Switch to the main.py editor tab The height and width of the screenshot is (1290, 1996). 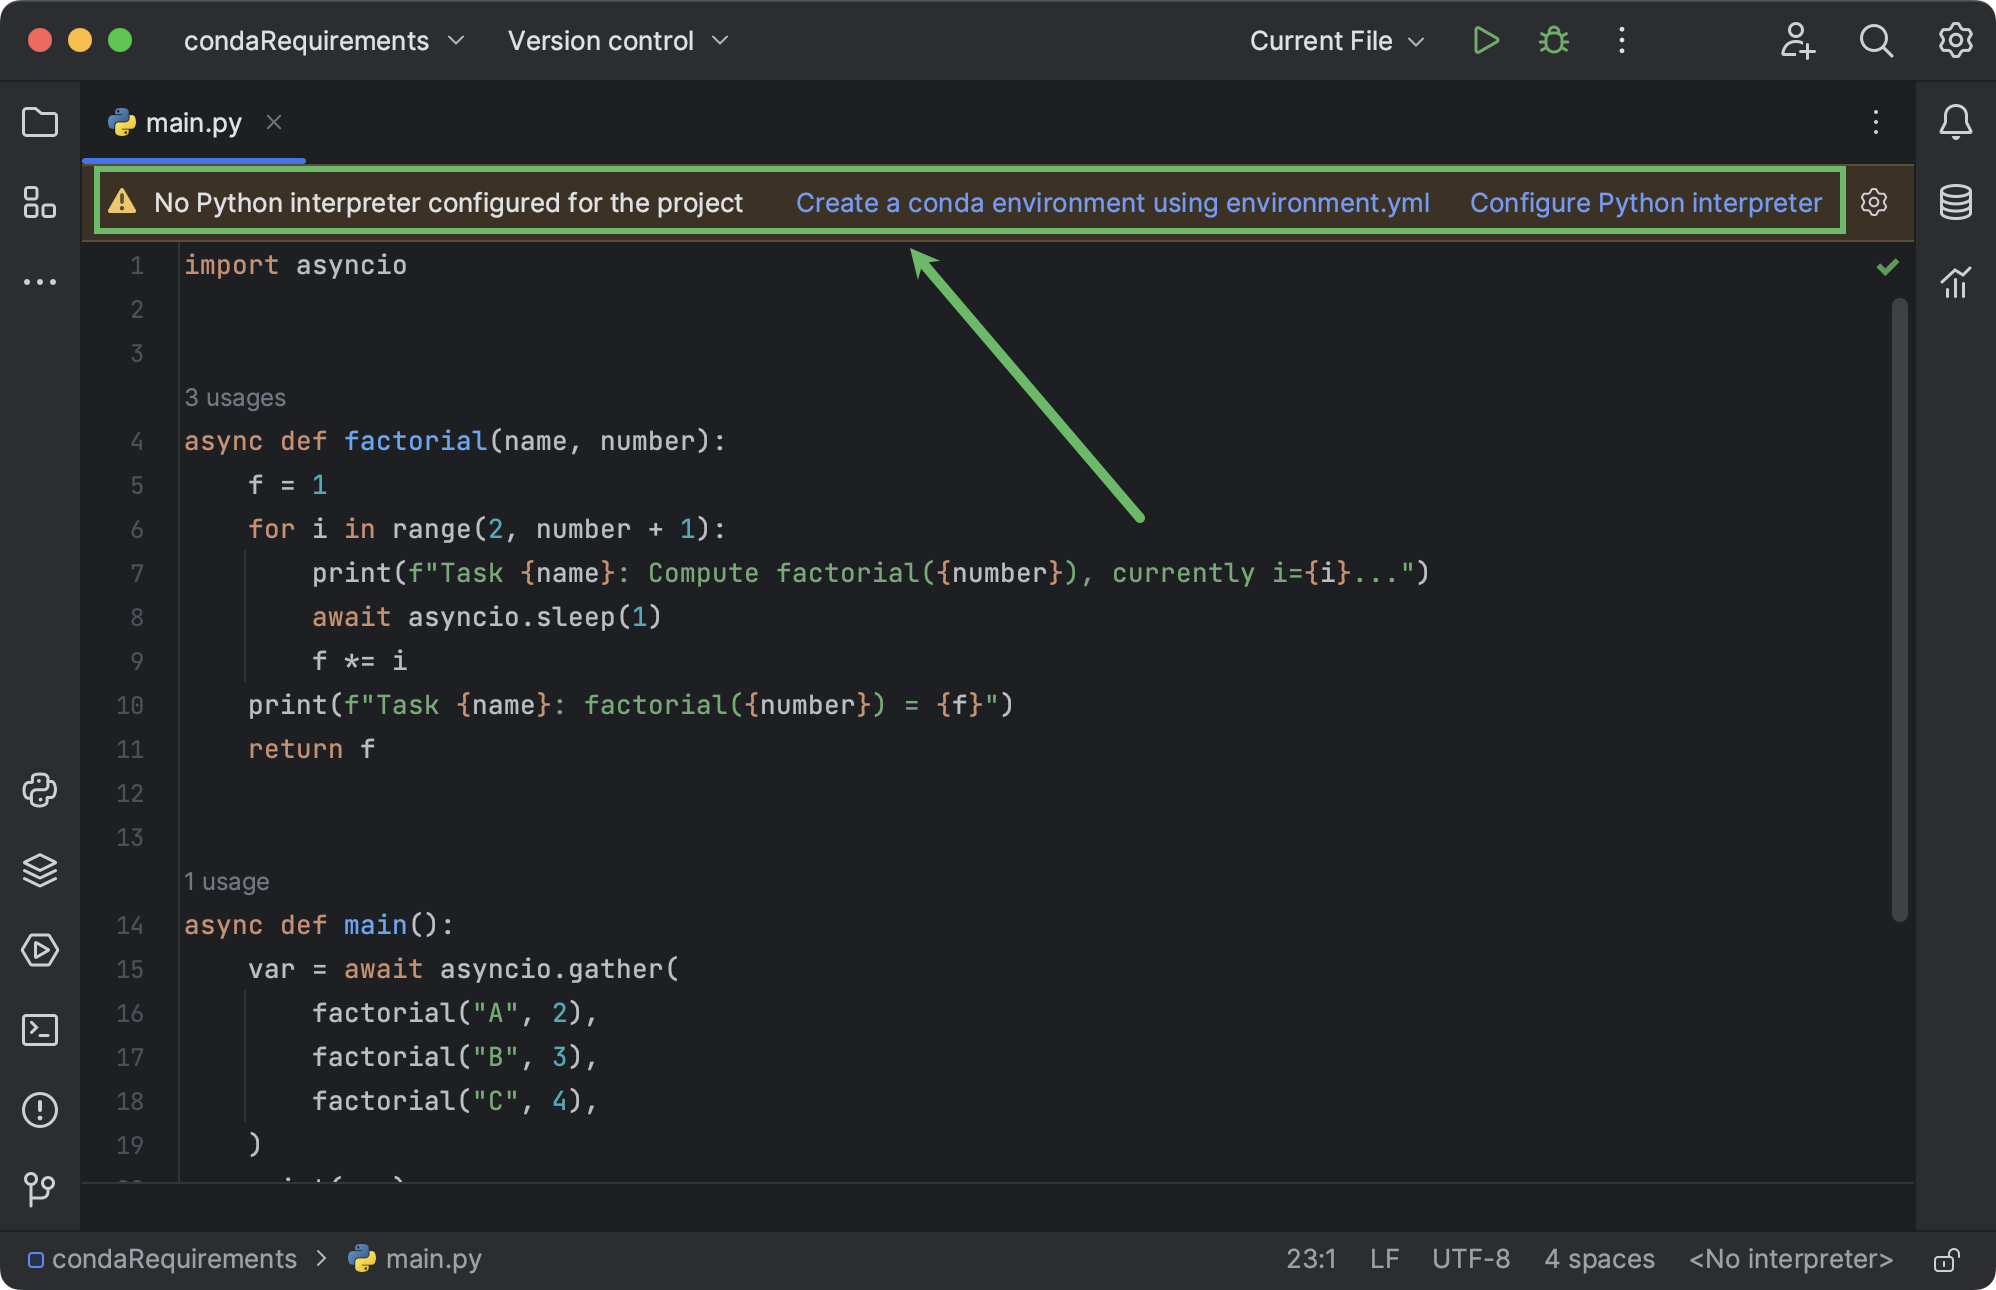coord(193,122)
